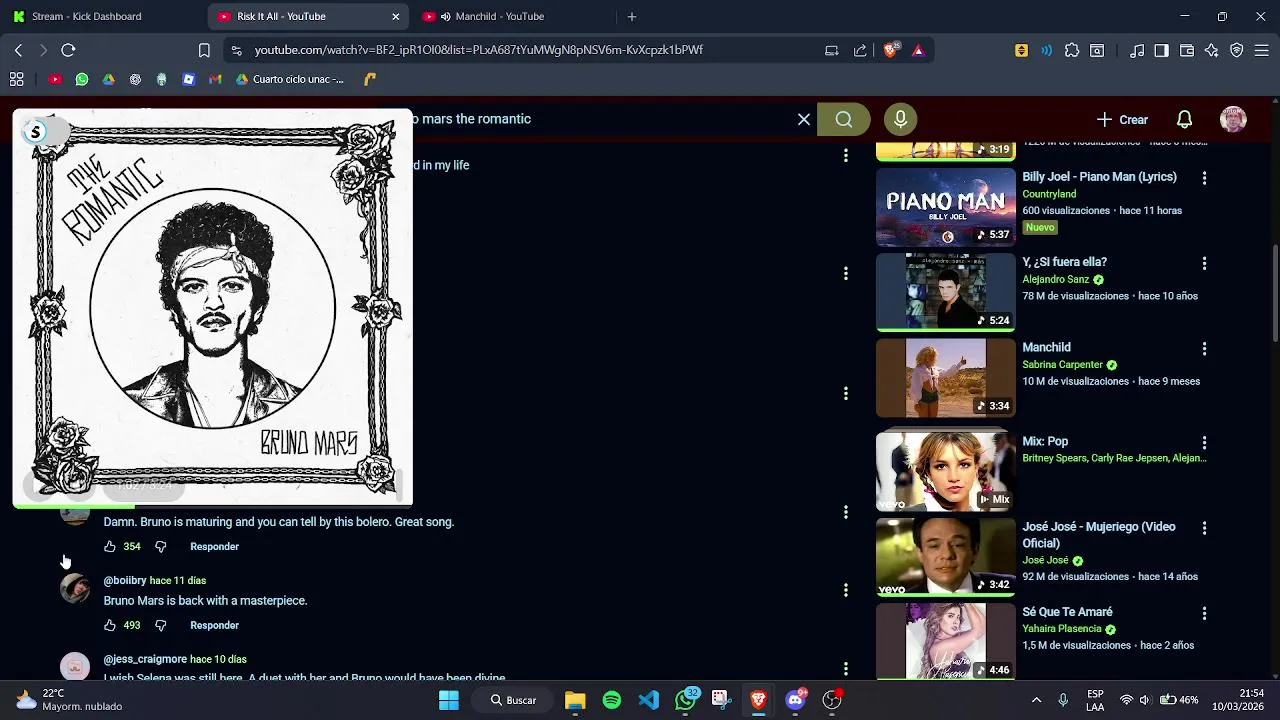Reply to the bolero comment
This screenshot has width=1280, height=720.
click(x=215, y=546)
